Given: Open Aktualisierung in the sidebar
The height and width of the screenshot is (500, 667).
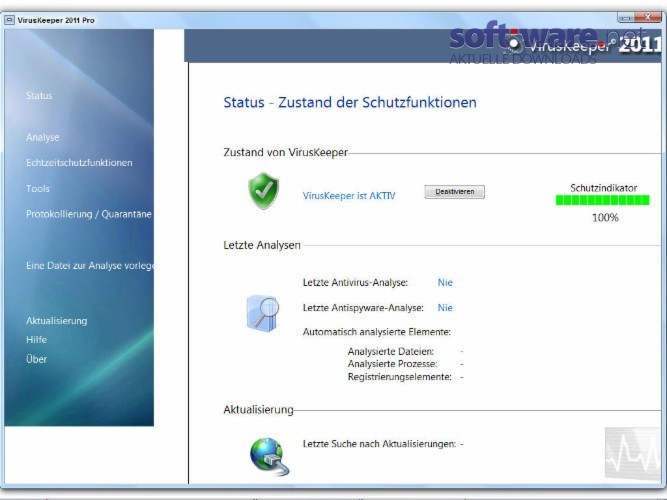Looking at the screenshot, I should 57,321.
